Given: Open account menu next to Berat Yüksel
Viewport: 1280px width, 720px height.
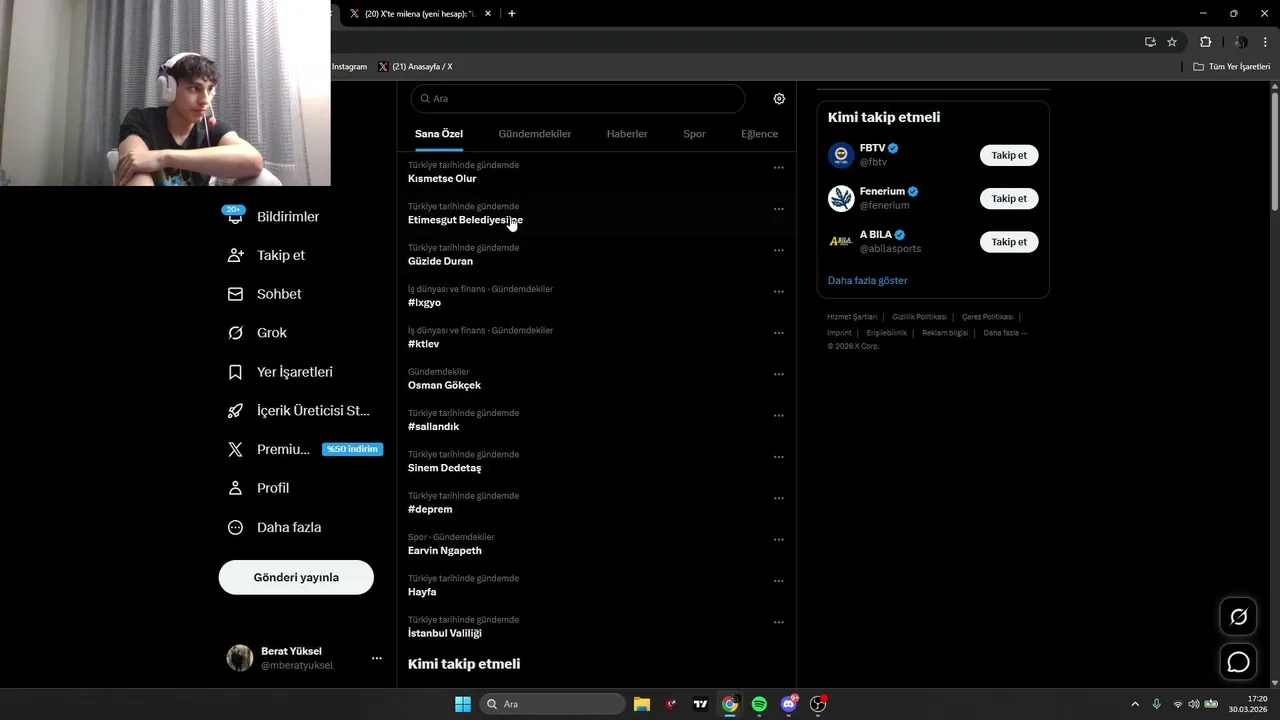Looking at the screenshot, I should click(377, 658).
